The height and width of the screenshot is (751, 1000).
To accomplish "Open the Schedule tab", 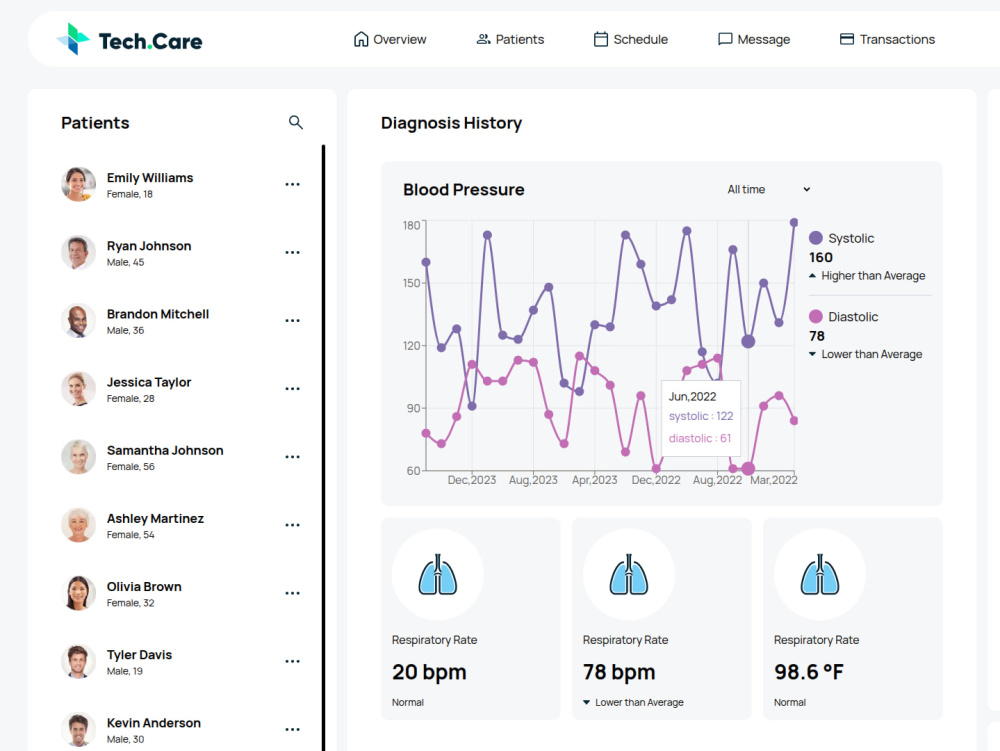I will 631,40.
